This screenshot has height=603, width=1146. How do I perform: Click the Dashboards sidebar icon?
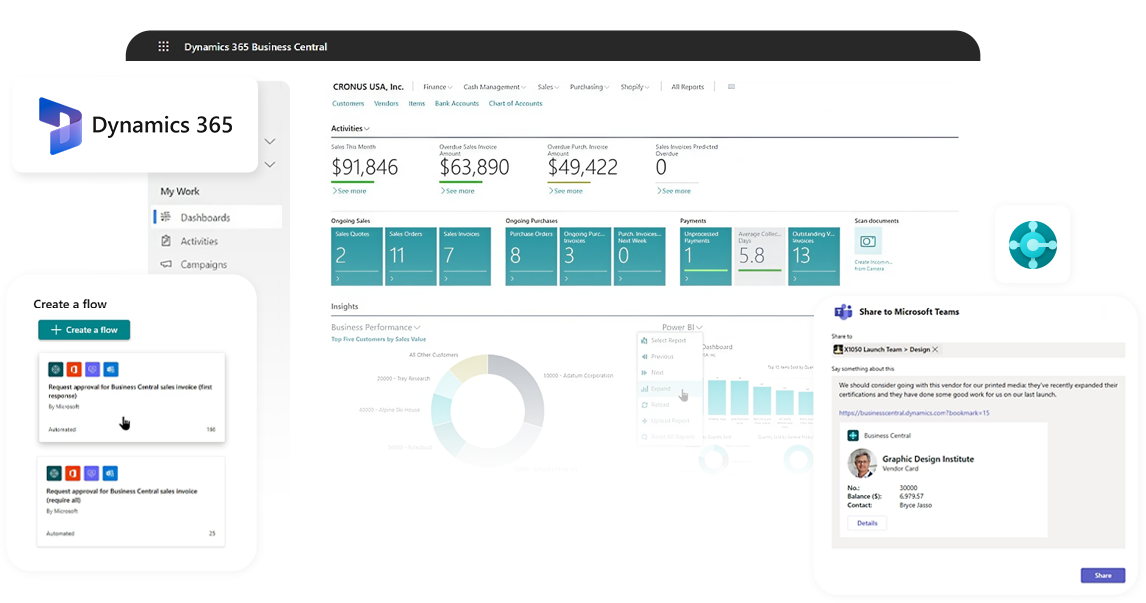pyautogui.click(x=166, y=217)
